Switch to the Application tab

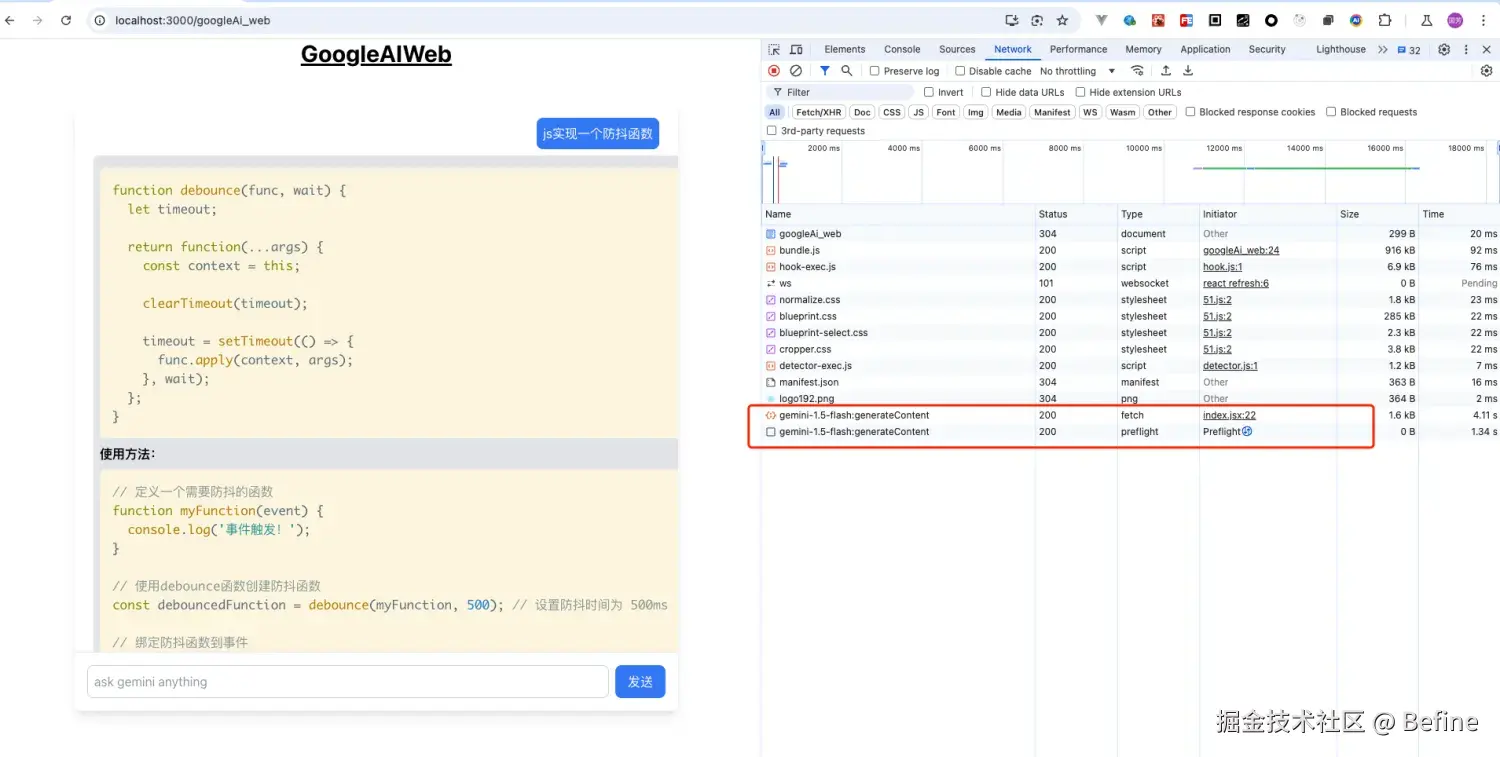(x=1205, y=50)
